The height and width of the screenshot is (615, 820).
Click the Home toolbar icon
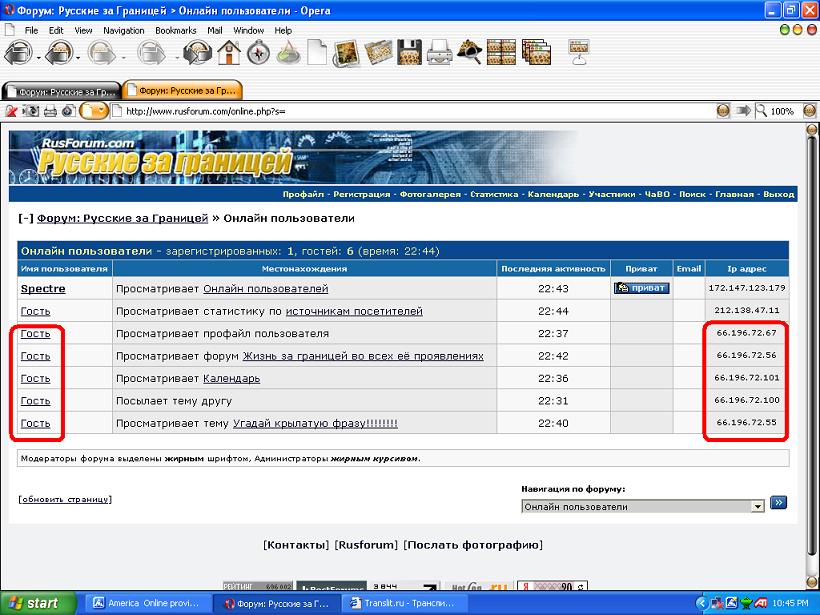tap(228, 52)
